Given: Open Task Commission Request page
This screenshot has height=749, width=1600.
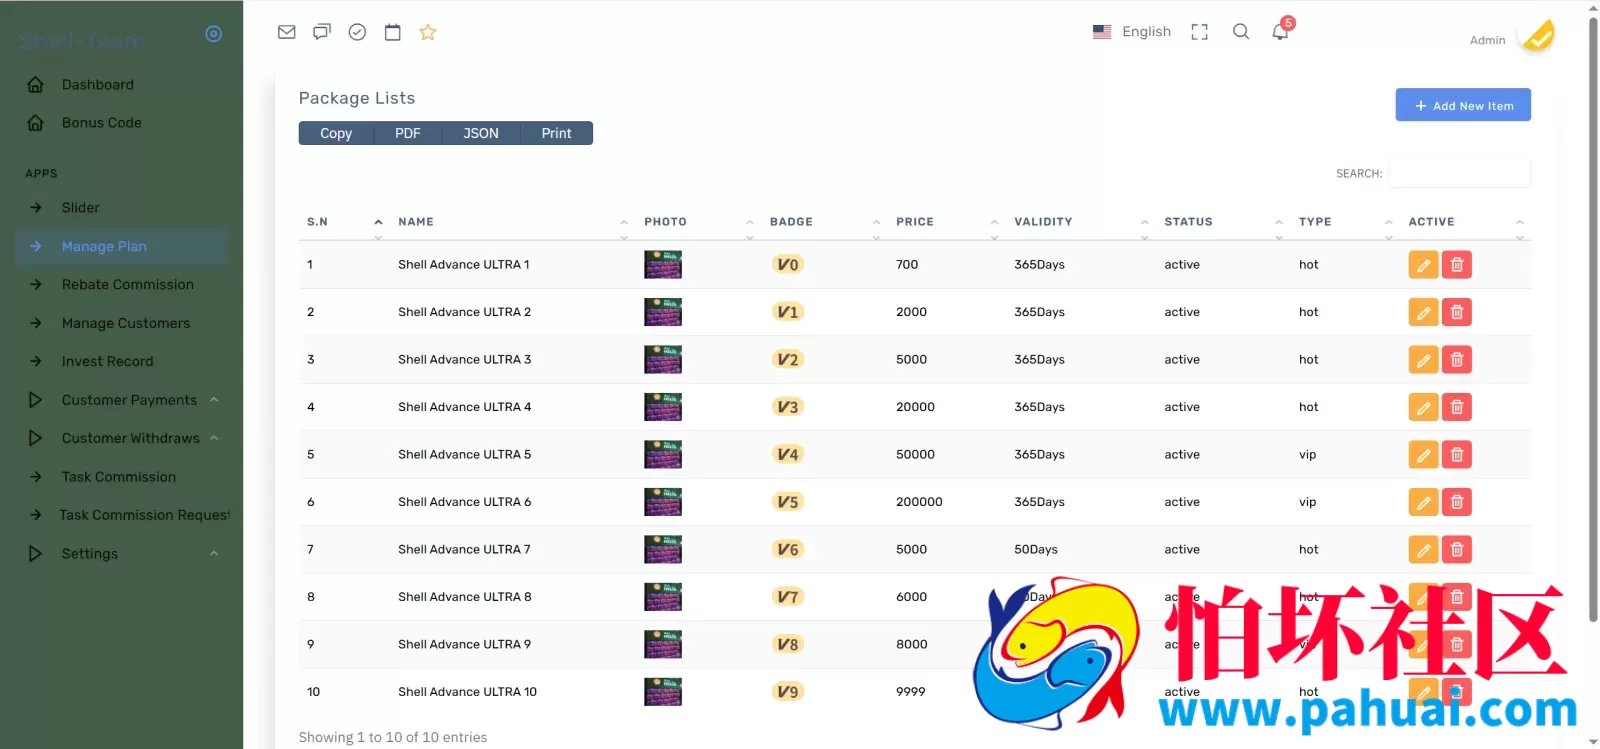Looking at the screenshot, I should [144, 516].
